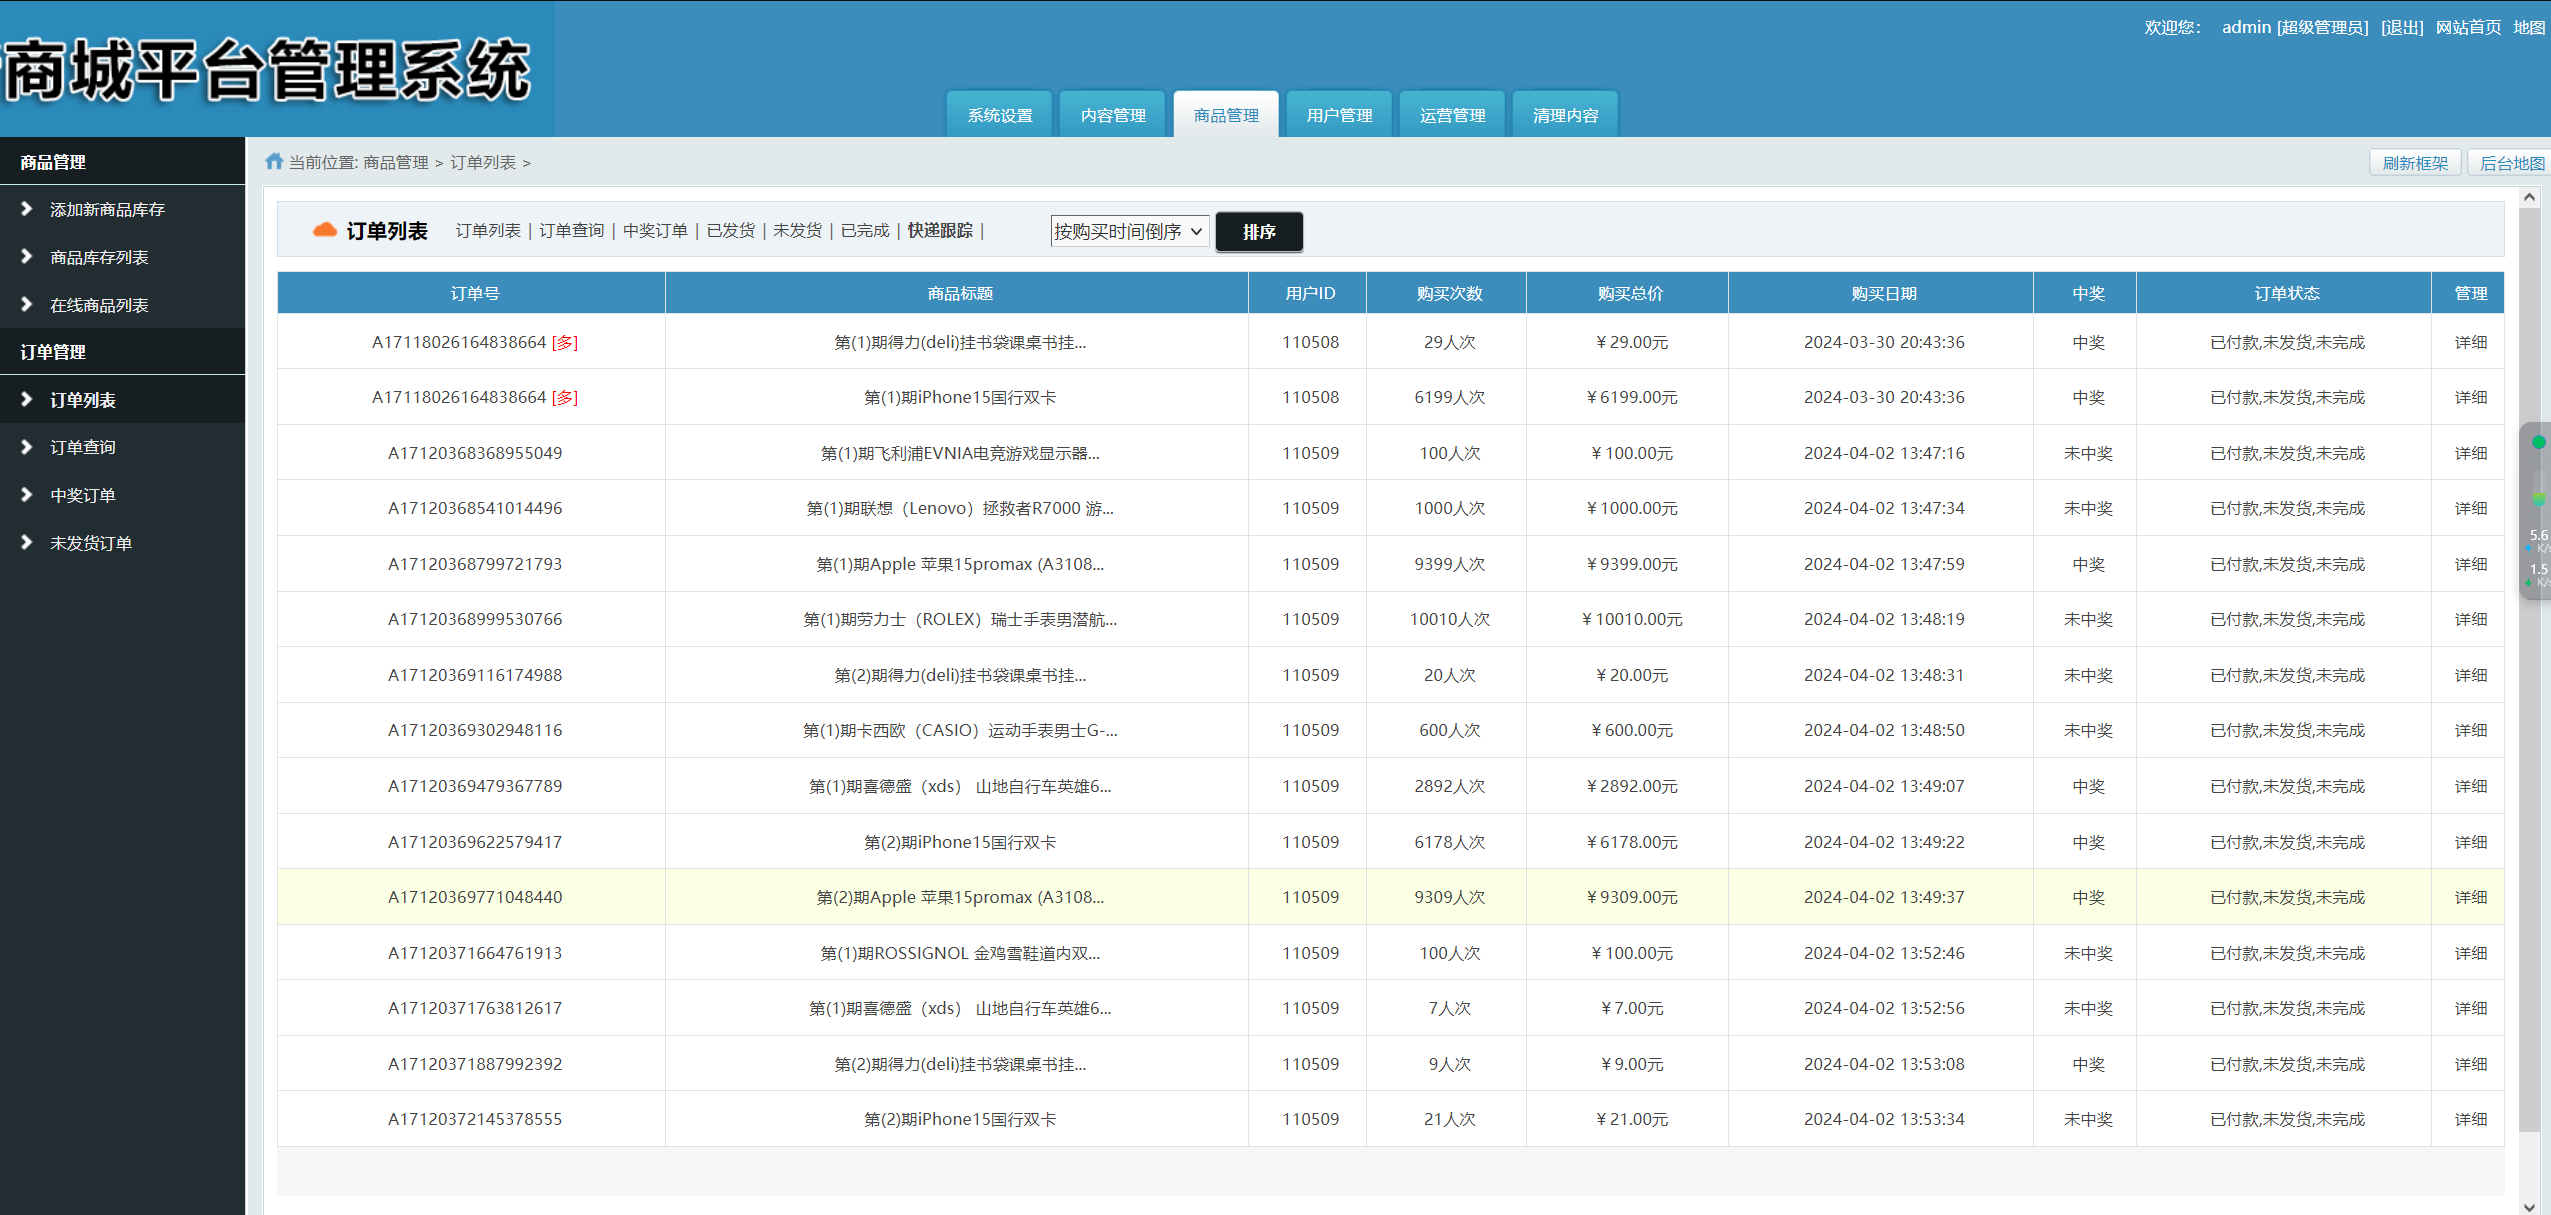Click the arrow icon beside 商品库存列表

coord(27,256)
